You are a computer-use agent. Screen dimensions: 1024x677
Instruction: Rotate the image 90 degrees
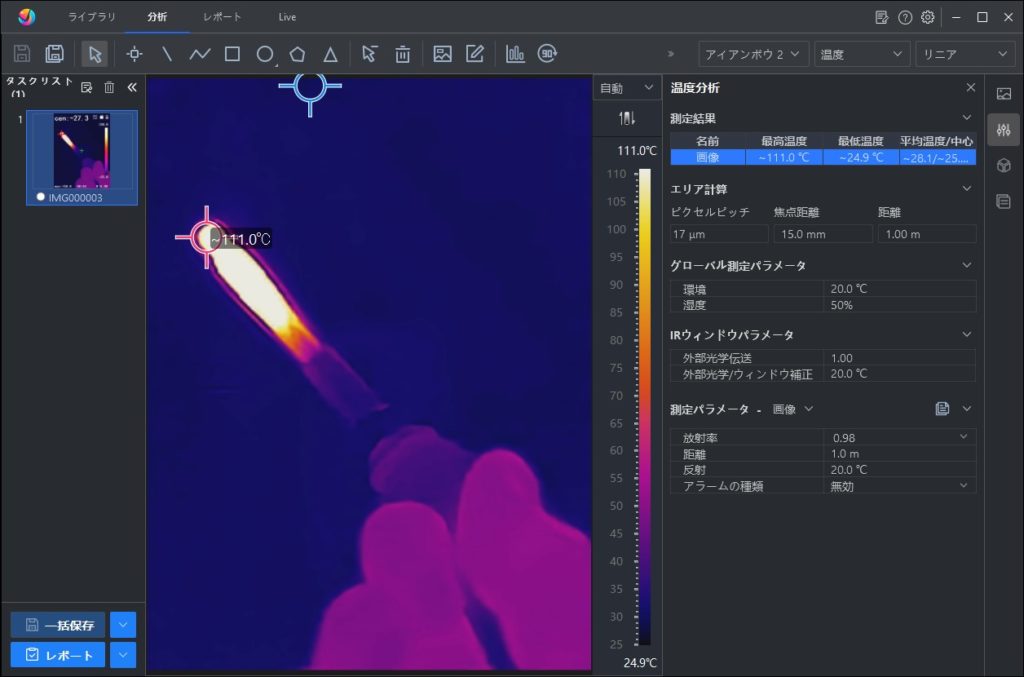point(547,54)
